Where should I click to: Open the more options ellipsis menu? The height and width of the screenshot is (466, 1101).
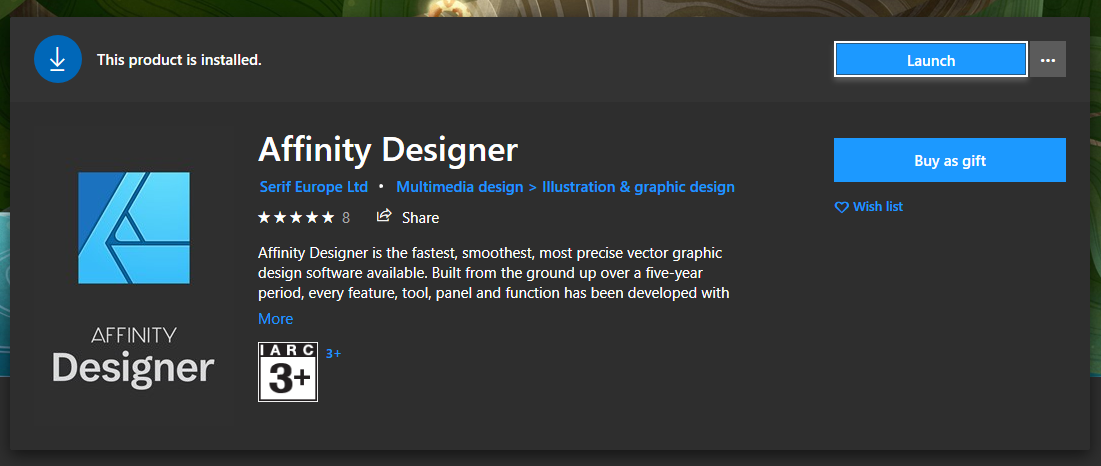[x=1048, y=60]
